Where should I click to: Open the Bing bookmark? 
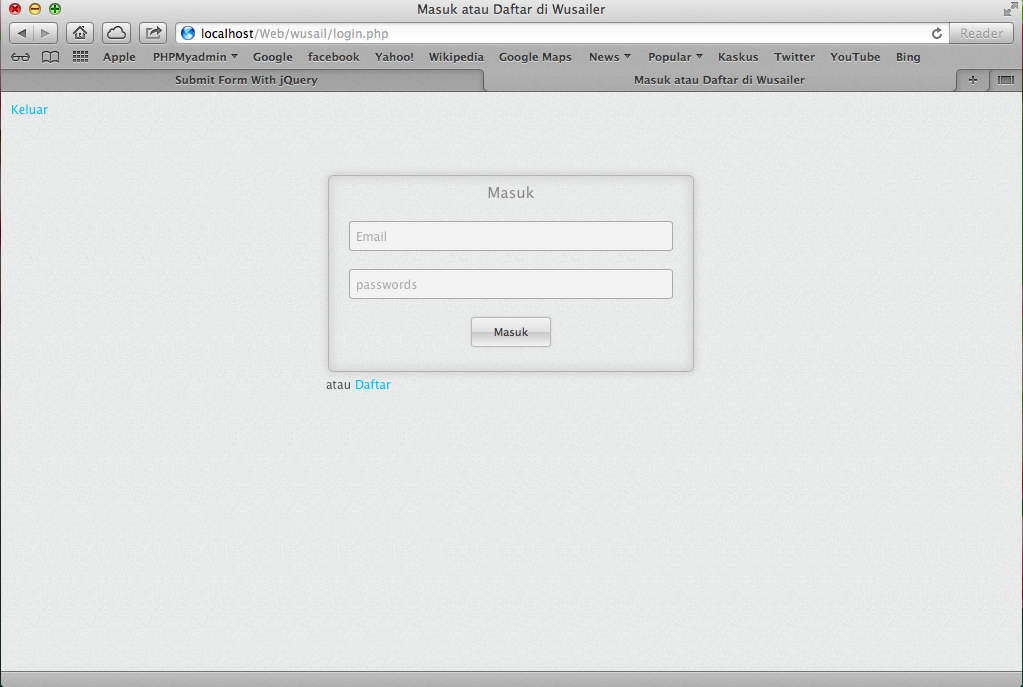[908, 57]
